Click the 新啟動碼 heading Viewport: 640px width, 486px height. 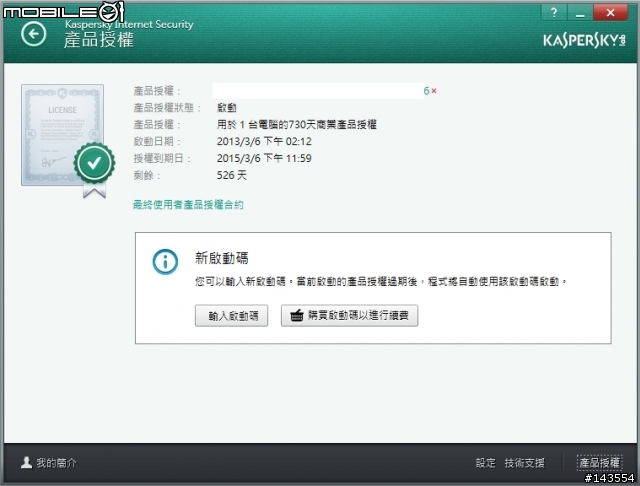pos(222,258)
